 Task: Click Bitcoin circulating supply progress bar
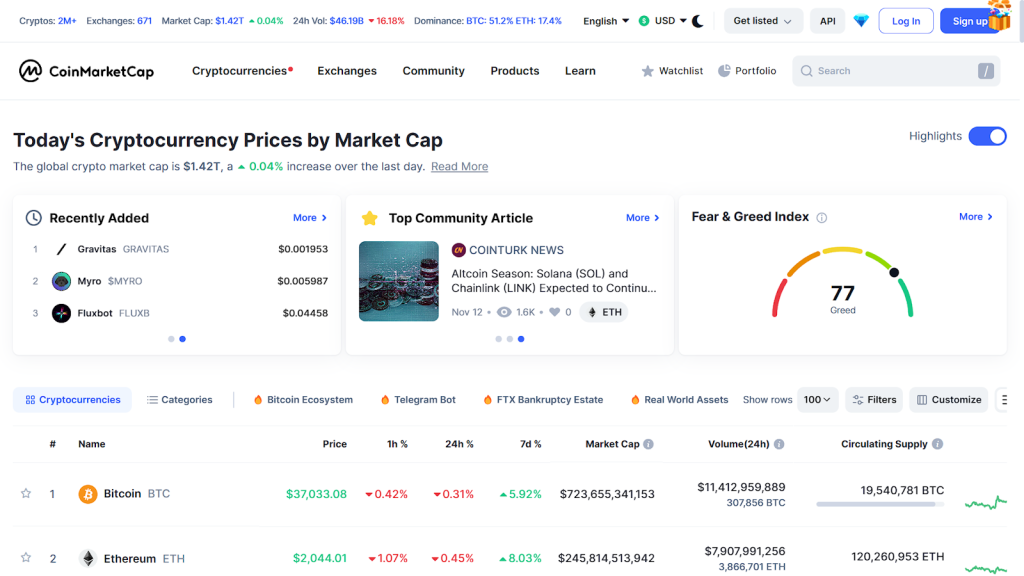880,504
